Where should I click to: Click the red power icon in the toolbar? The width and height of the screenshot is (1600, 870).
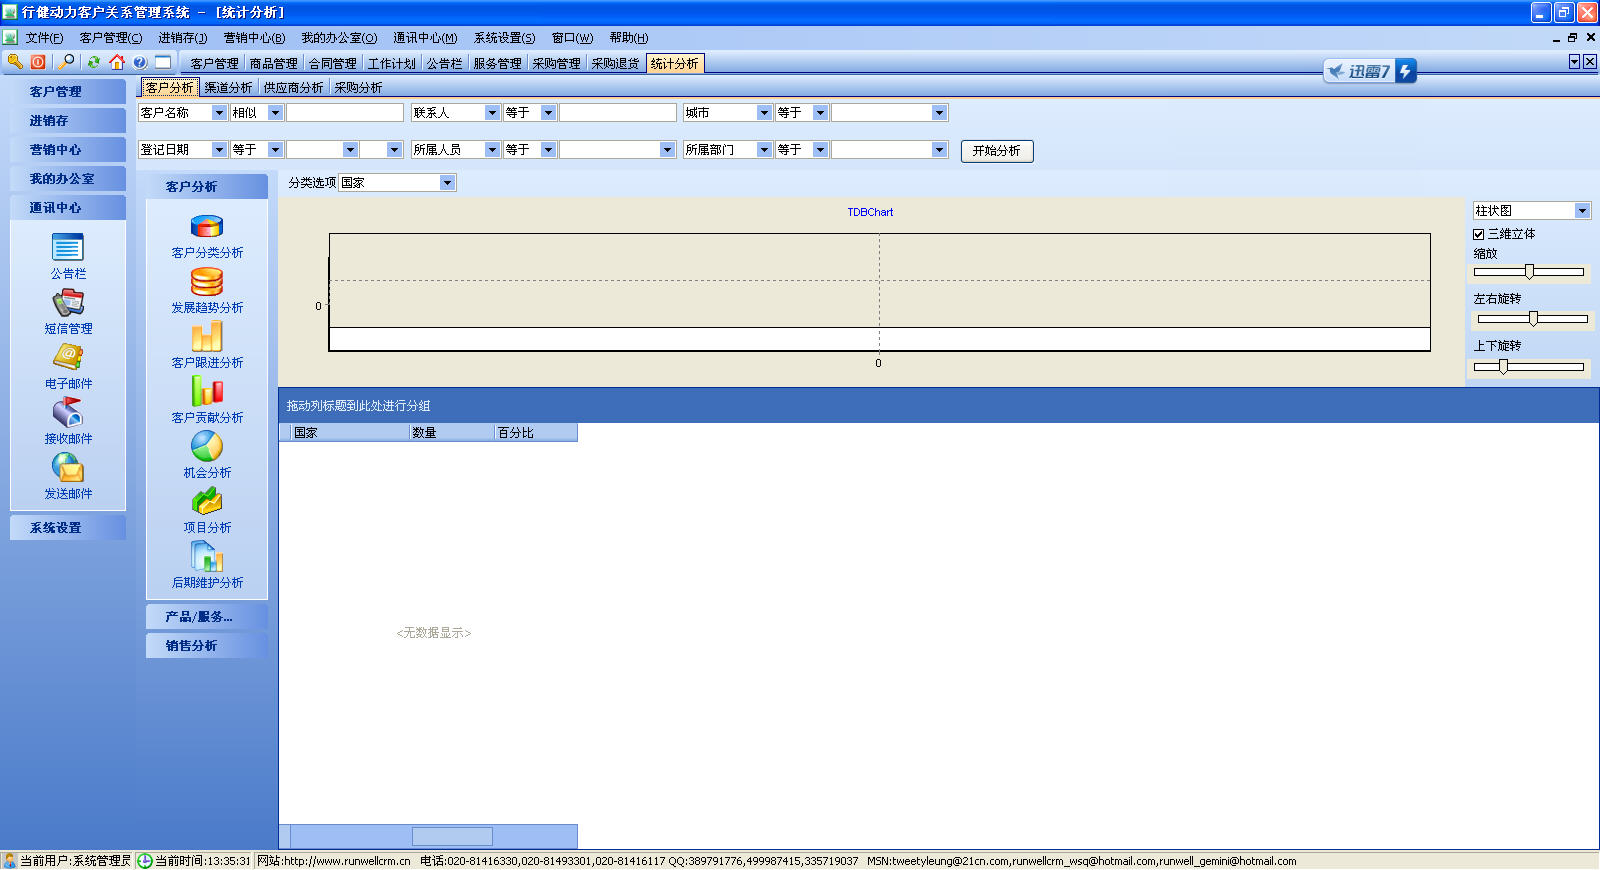coord(38,62)
